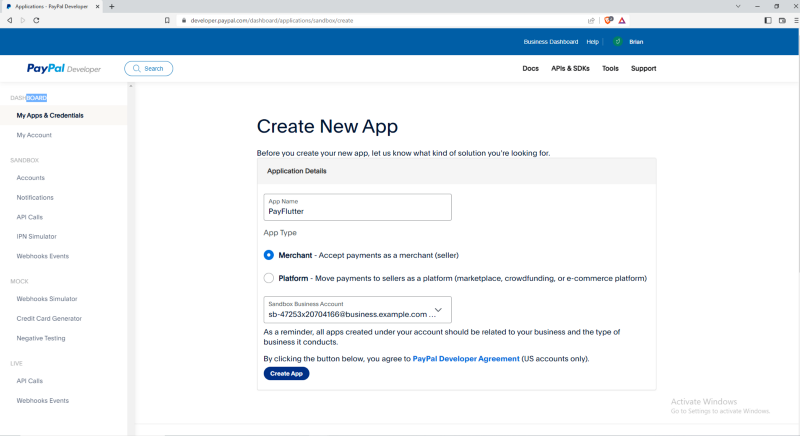Open My Account in sidebar

tap(34, 135)
